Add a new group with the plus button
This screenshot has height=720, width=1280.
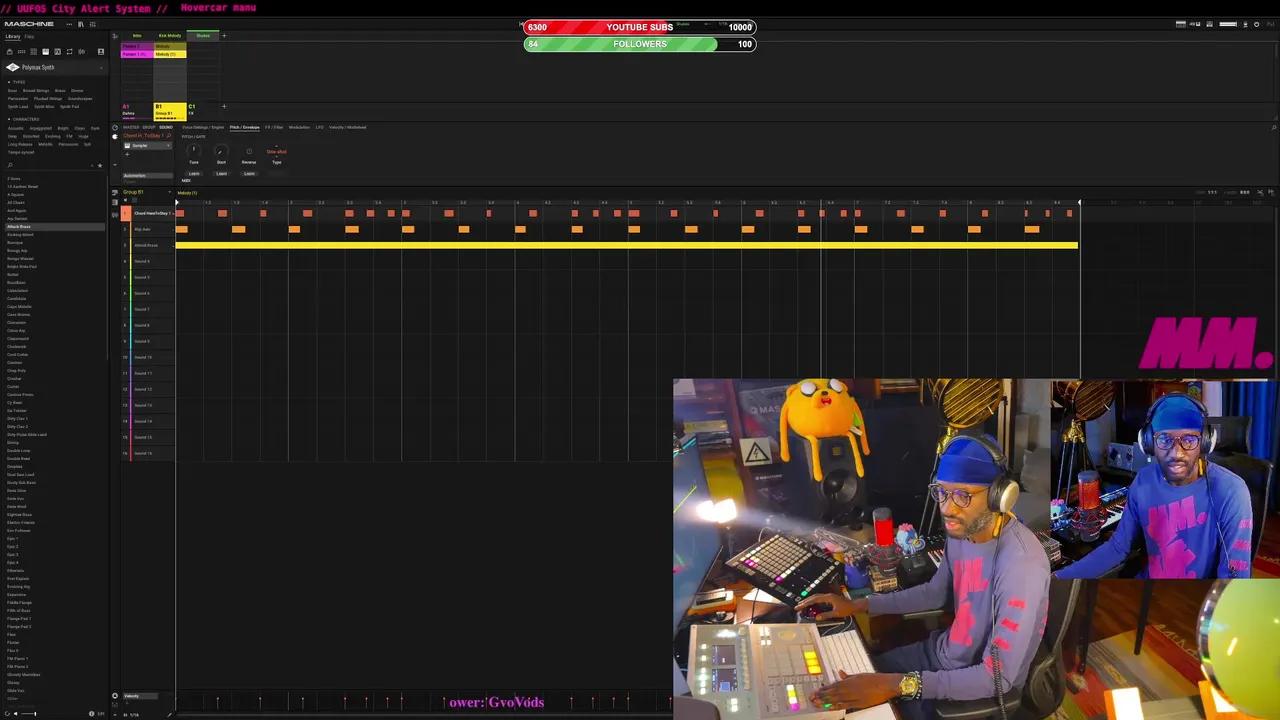point(224,106)
